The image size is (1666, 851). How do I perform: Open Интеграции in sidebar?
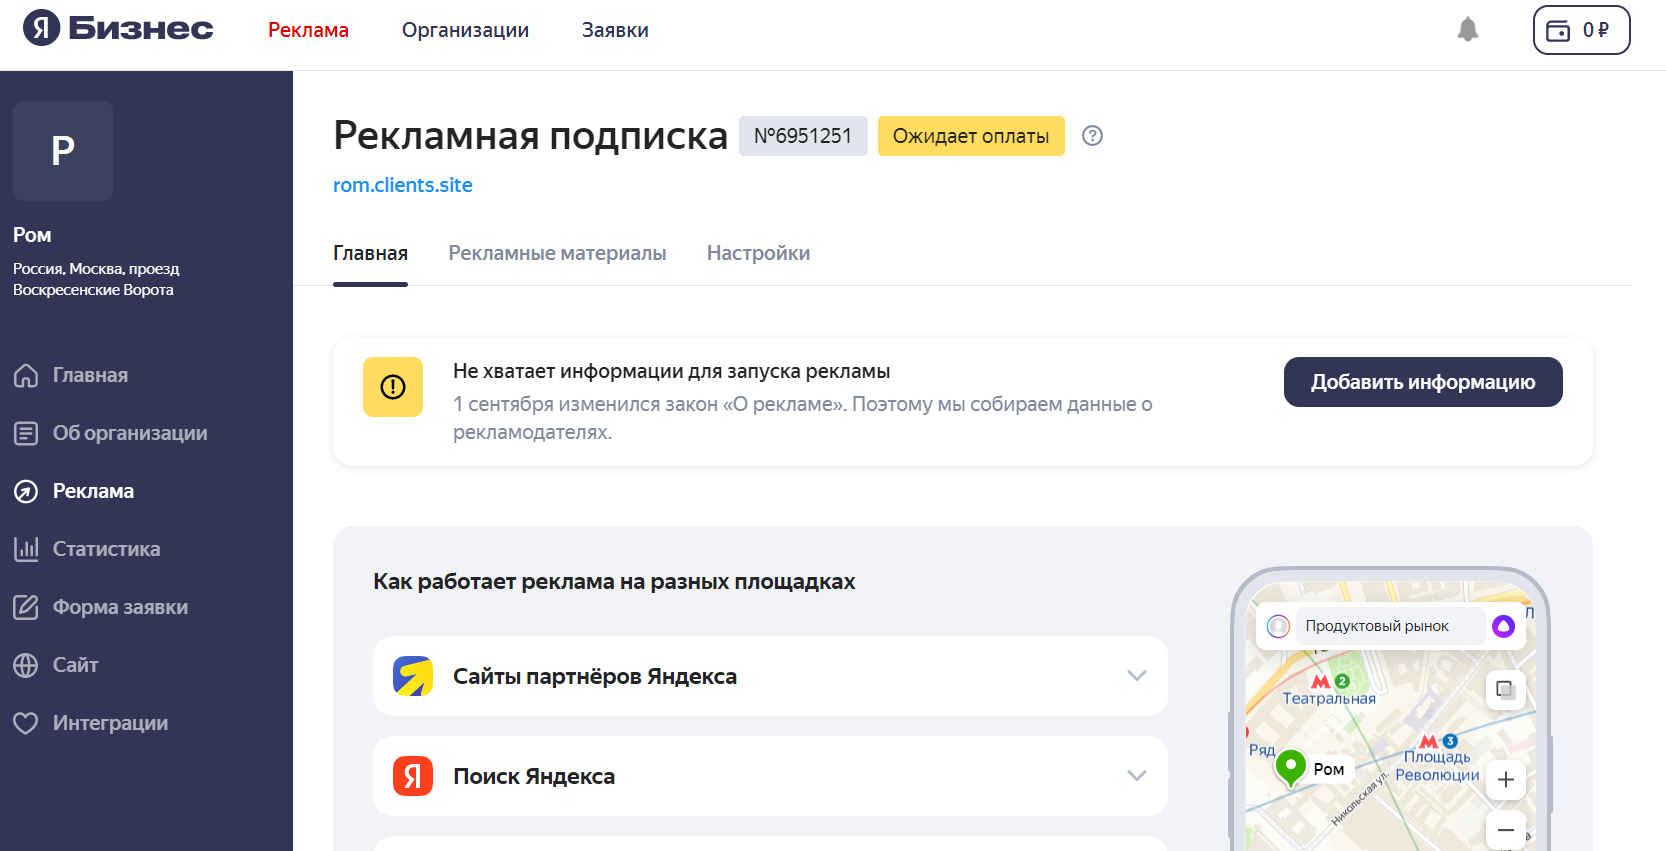110,723
